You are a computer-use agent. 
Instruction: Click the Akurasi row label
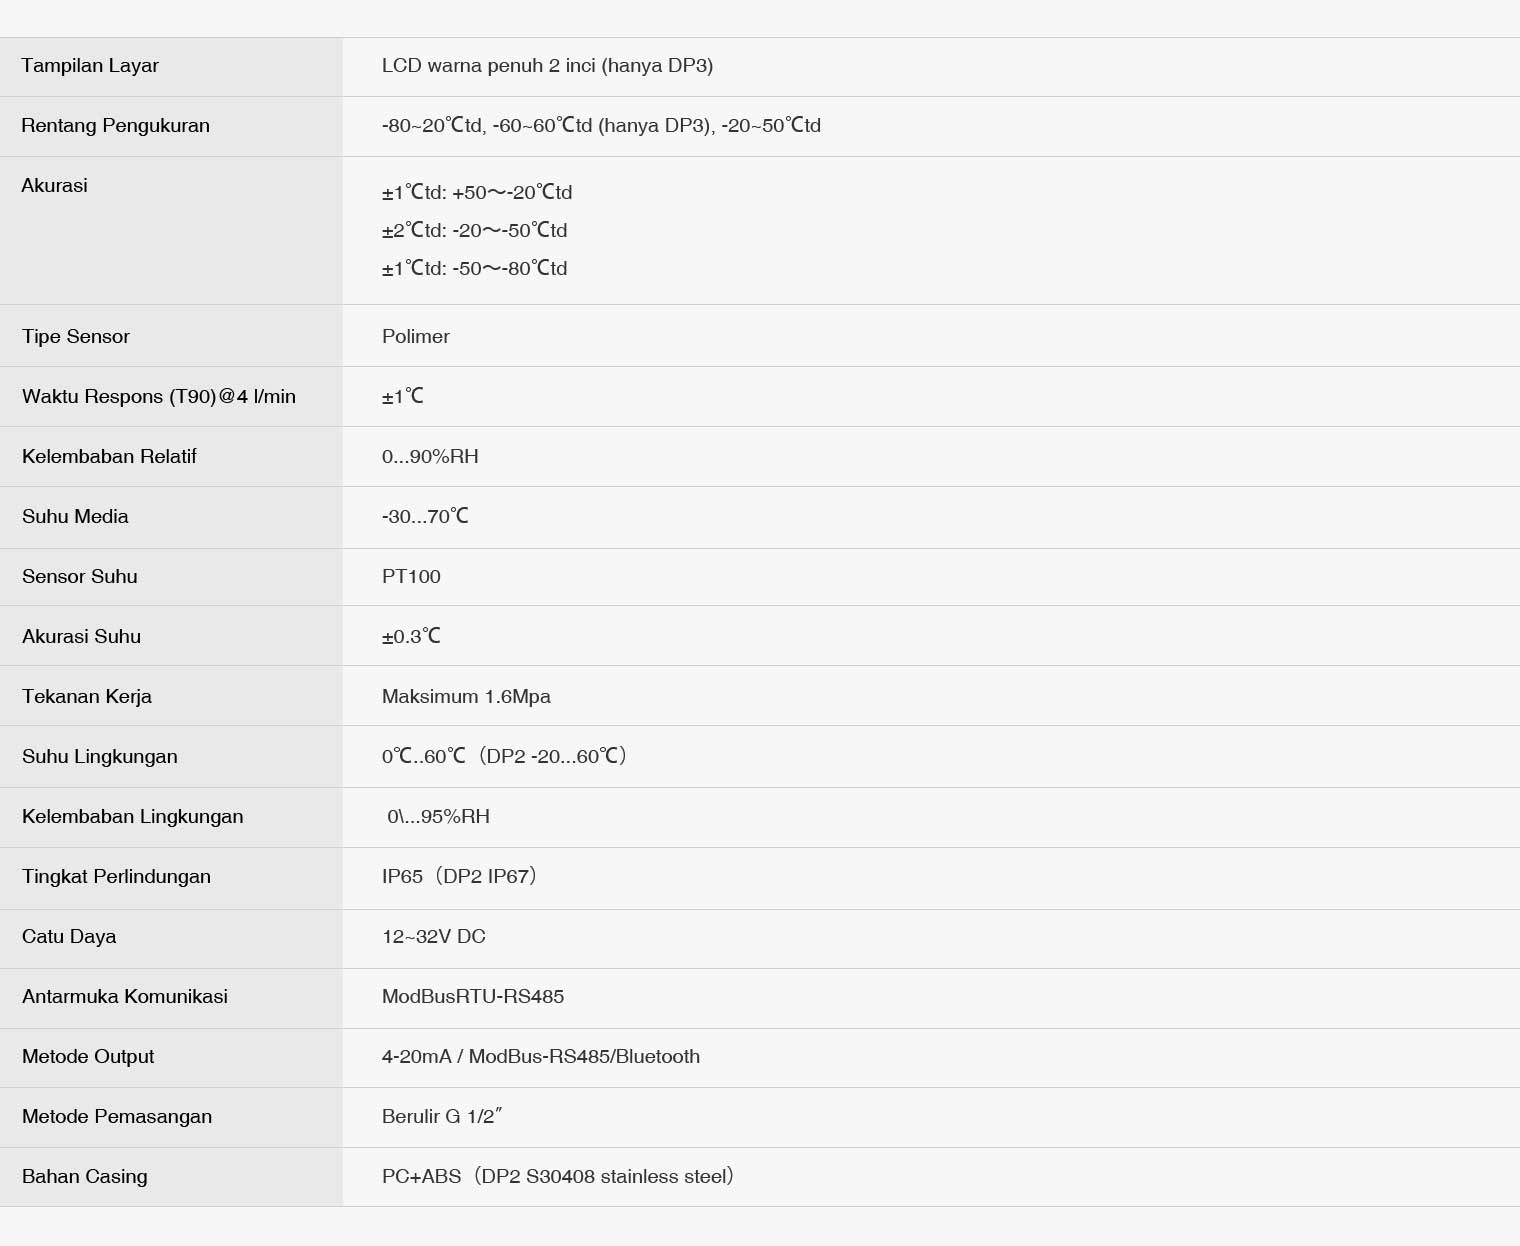tap(54, 186)
